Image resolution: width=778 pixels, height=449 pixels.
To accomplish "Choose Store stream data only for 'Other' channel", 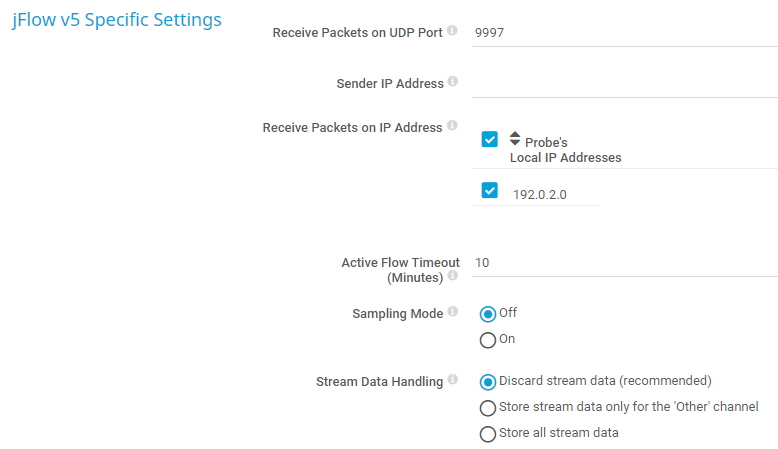I will (488, 408).
